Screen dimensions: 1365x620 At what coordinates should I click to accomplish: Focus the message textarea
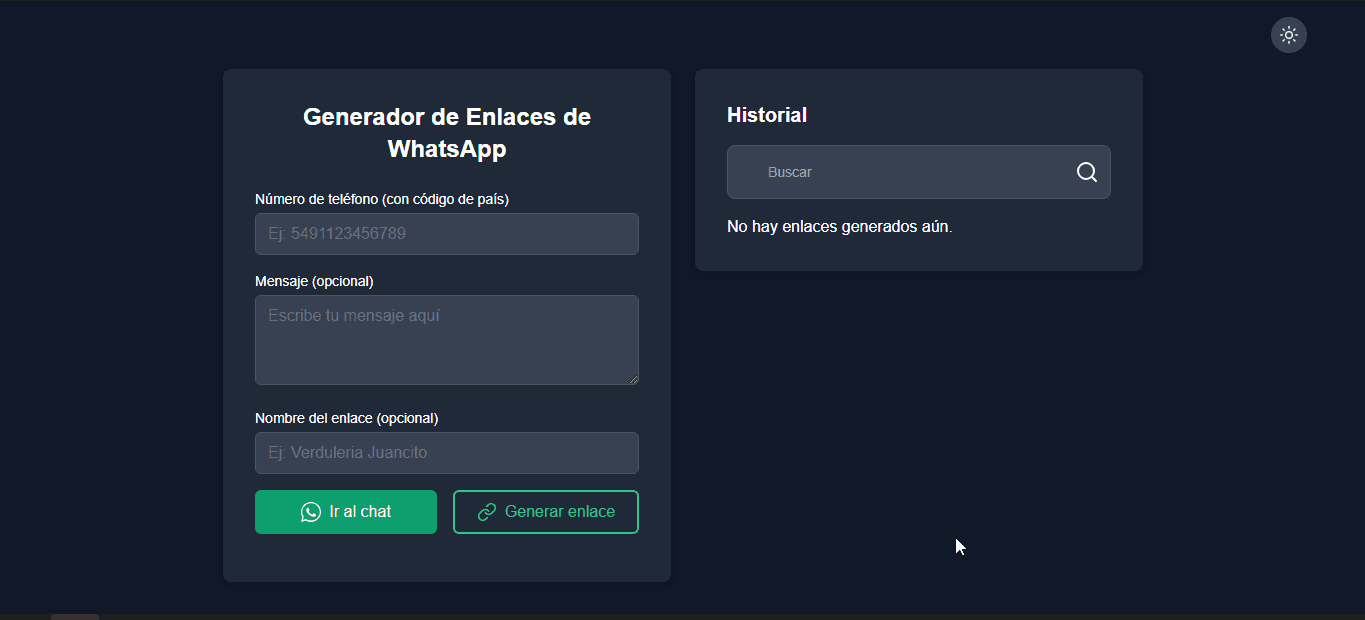click(x=447, y=340)
